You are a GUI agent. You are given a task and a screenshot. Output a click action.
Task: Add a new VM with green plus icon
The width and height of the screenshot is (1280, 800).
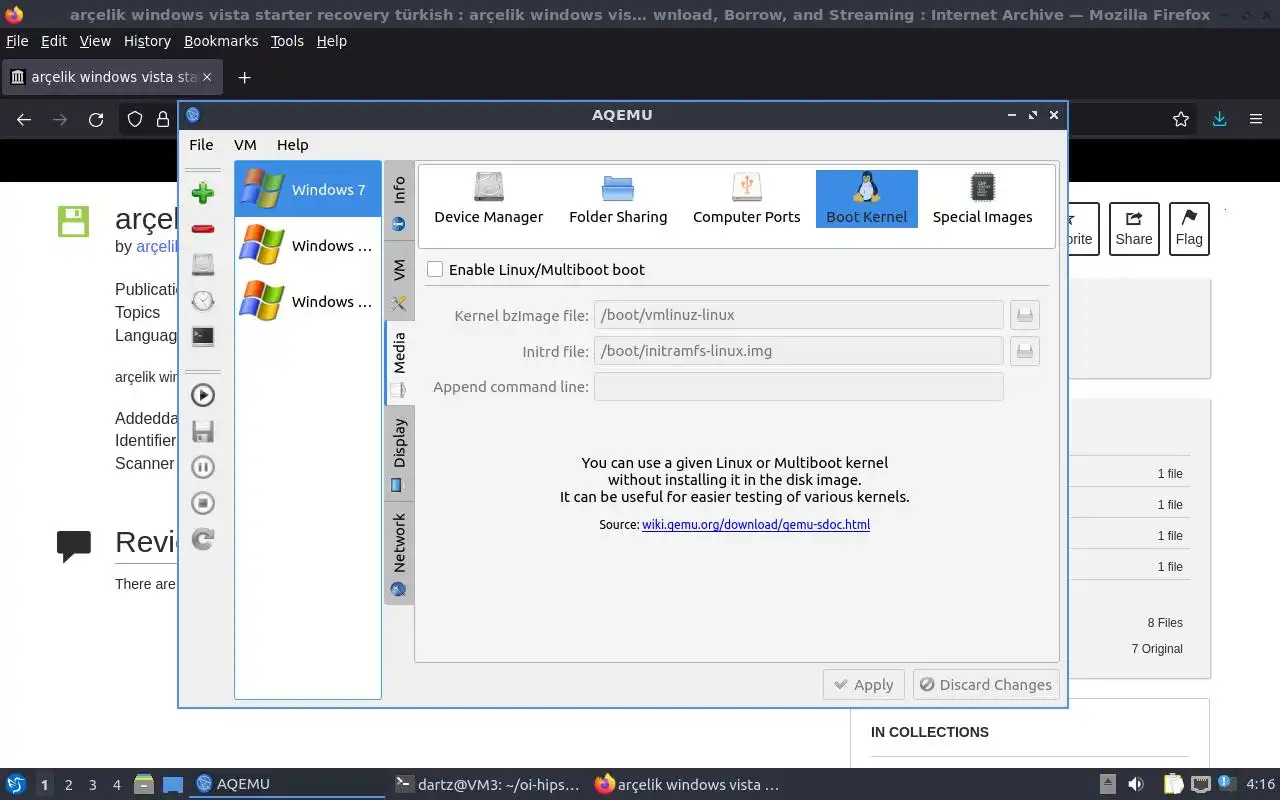203,193
